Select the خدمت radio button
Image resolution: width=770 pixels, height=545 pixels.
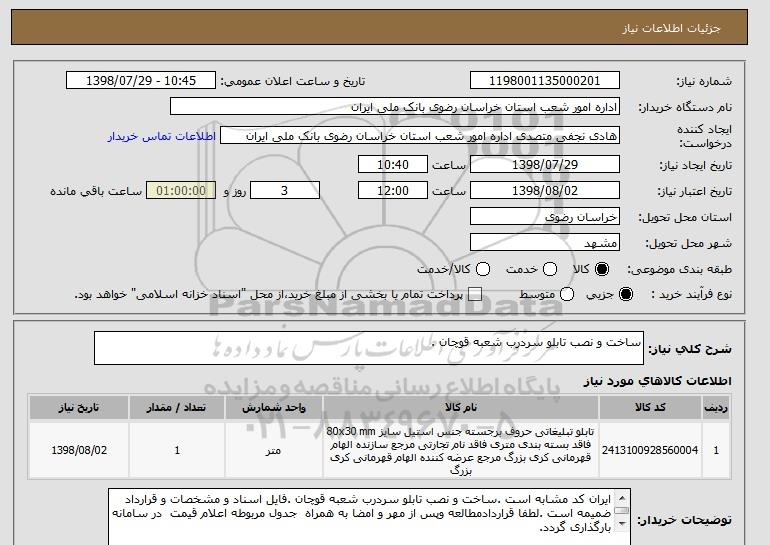point(550,269)
